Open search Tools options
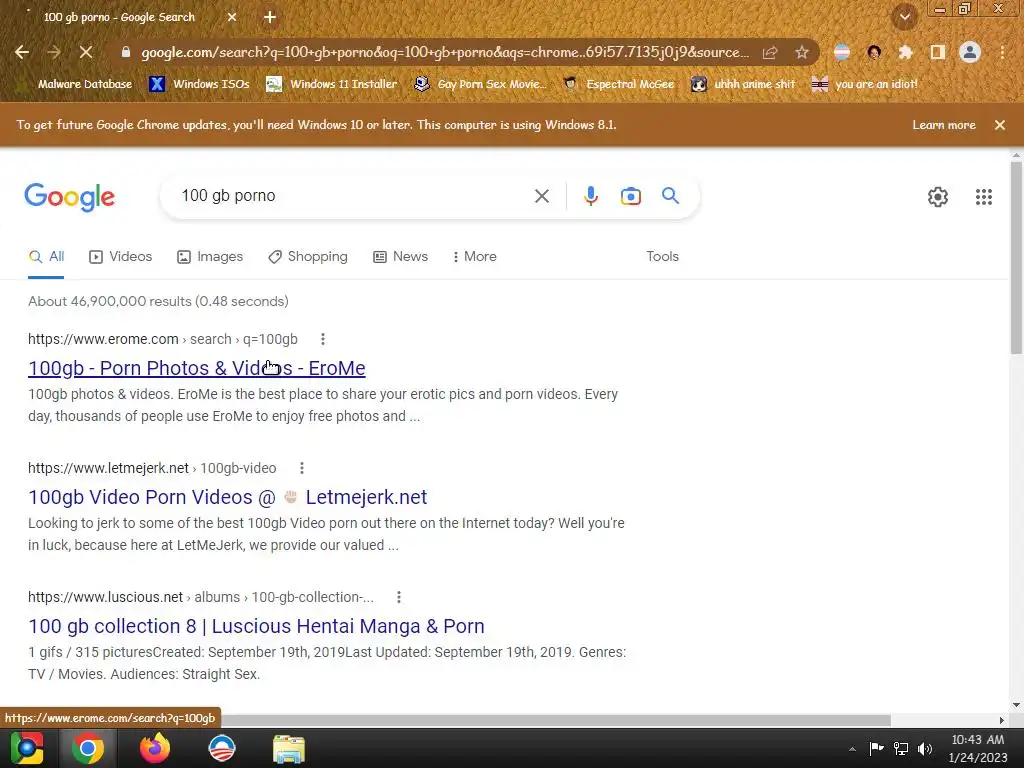This screenshot has height=768, width=1024. coord(662,257)
